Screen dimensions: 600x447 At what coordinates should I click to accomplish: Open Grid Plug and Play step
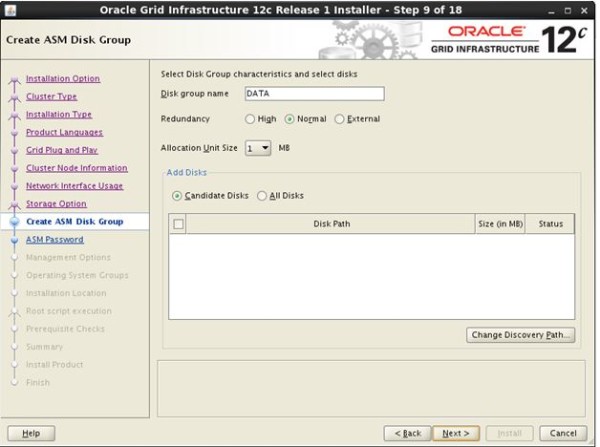click(62, 150)
